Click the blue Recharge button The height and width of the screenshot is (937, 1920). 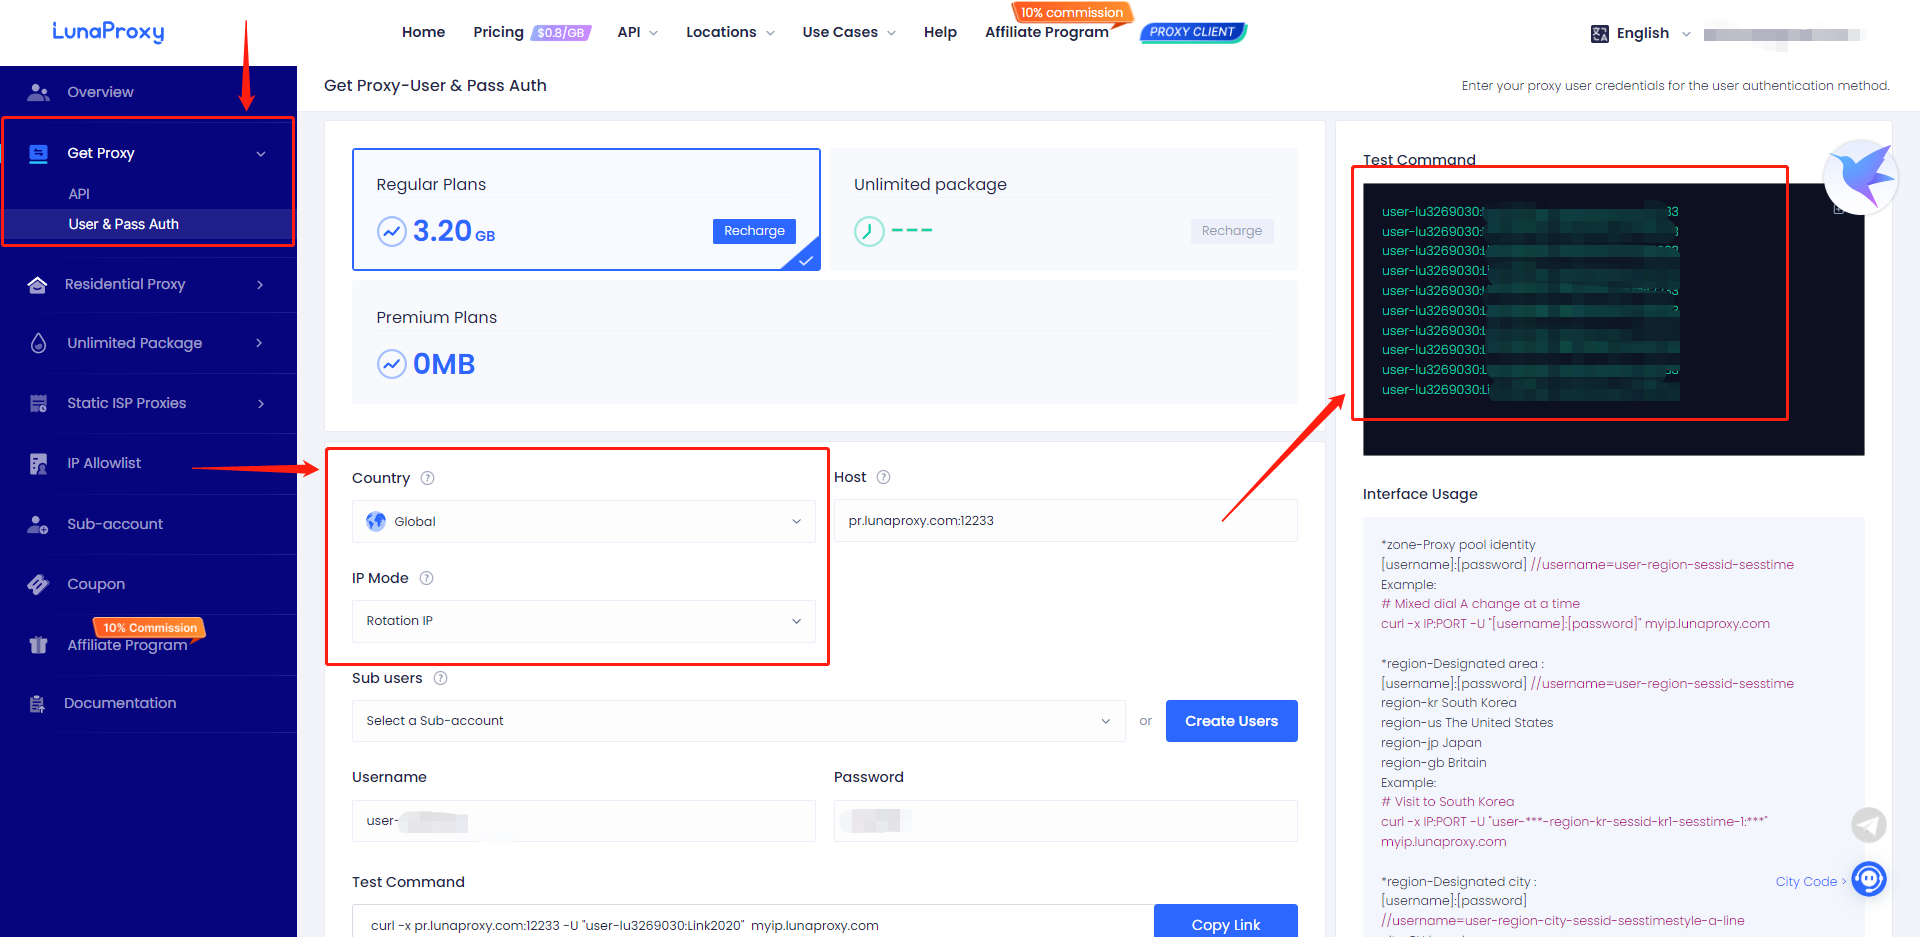point(754,231)
